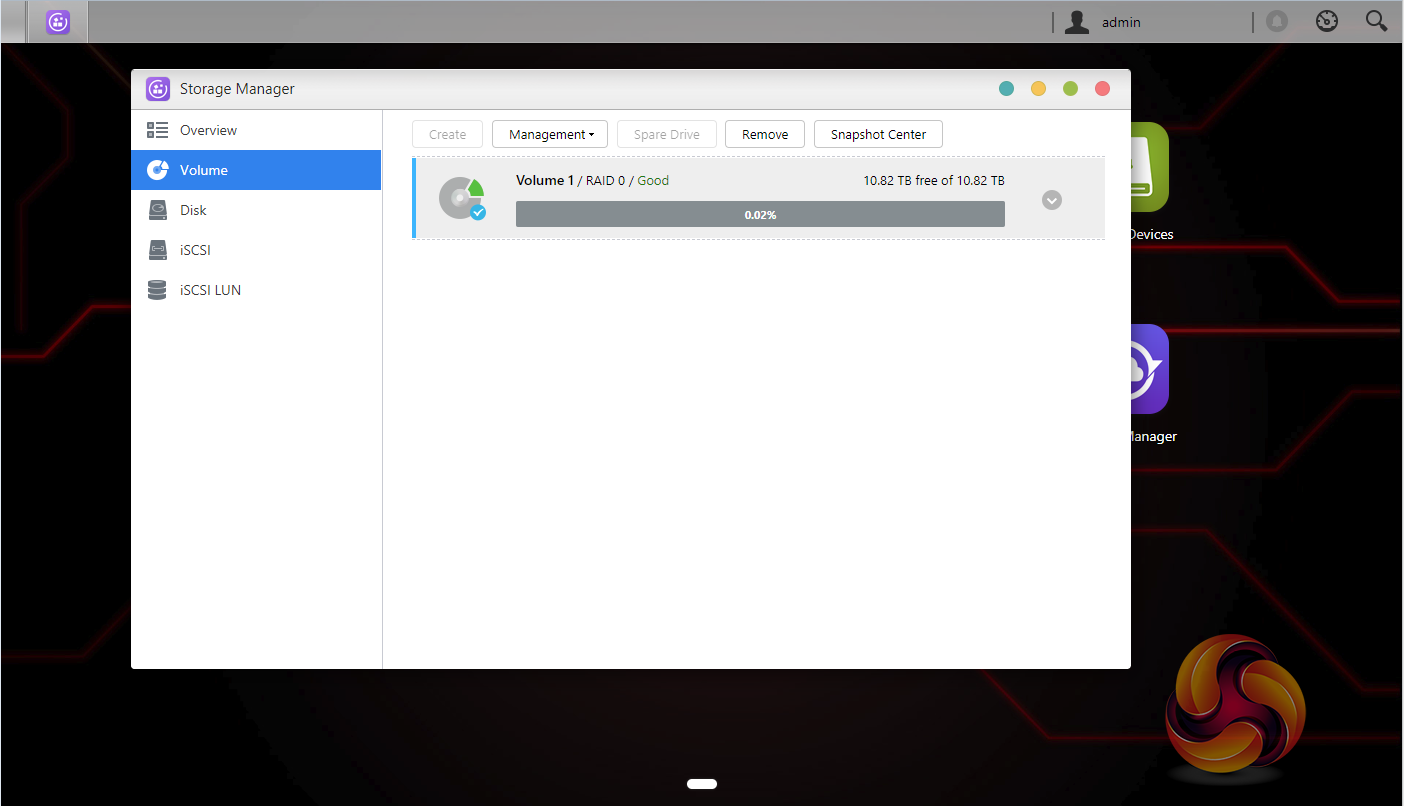Go to the Disk section
The width and height of the screenshot is (1404, 806).
click(256, 210)
